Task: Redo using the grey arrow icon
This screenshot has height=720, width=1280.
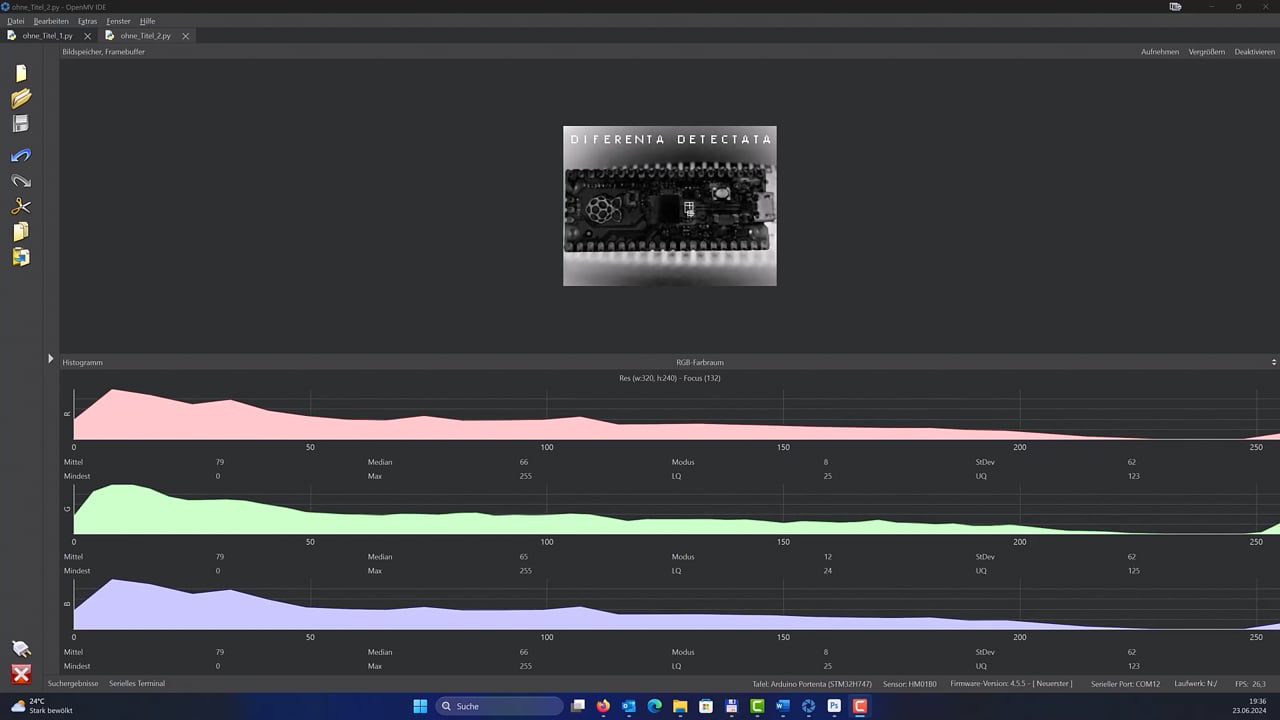Action: [21, 181]
